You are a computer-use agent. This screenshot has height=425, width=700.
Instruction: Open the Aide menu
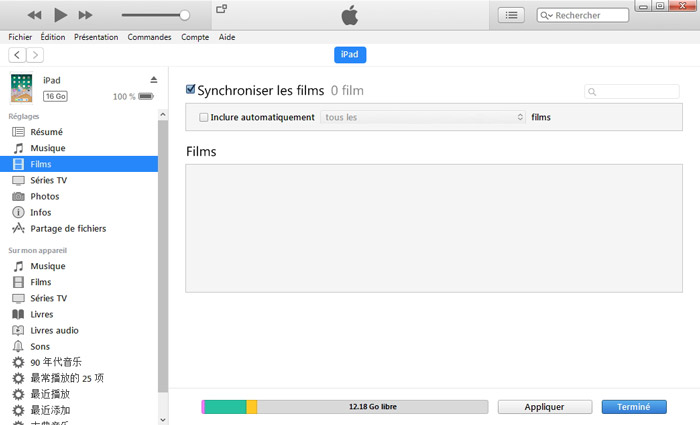coord(227,37)
